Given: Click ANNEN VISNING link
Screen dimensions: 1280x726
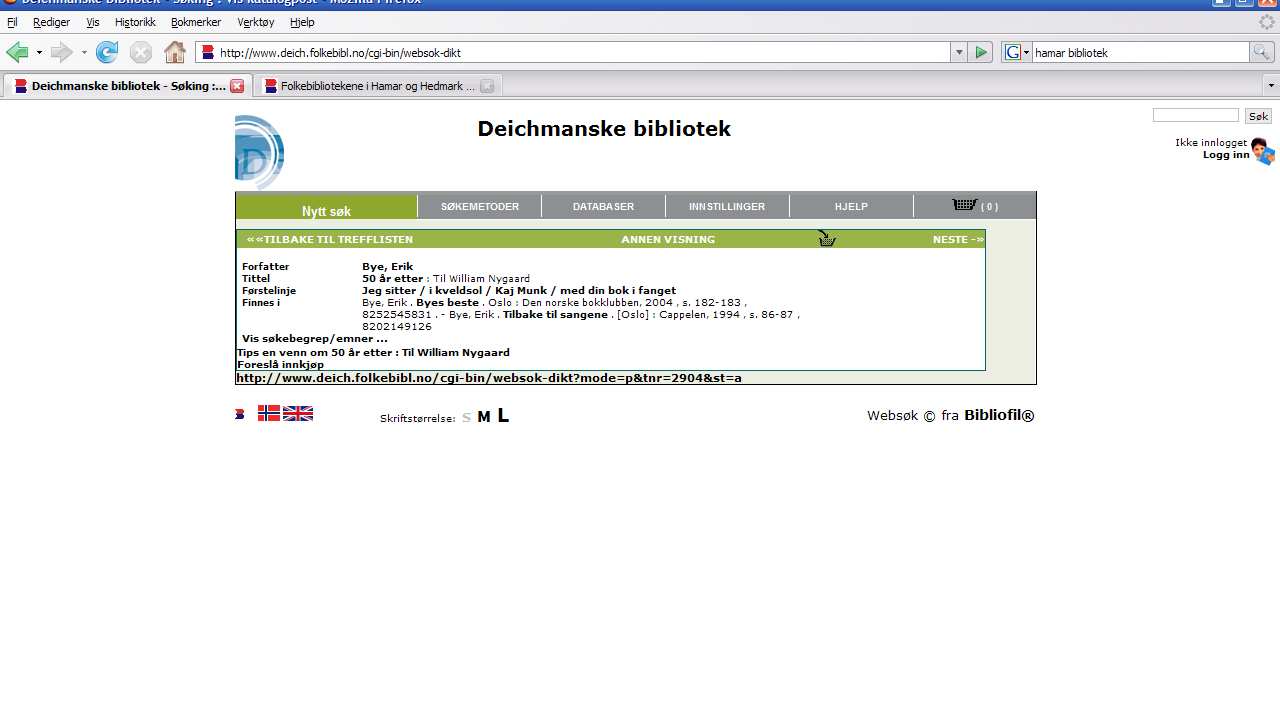Looking at the screenshot, I should (668, 239).
